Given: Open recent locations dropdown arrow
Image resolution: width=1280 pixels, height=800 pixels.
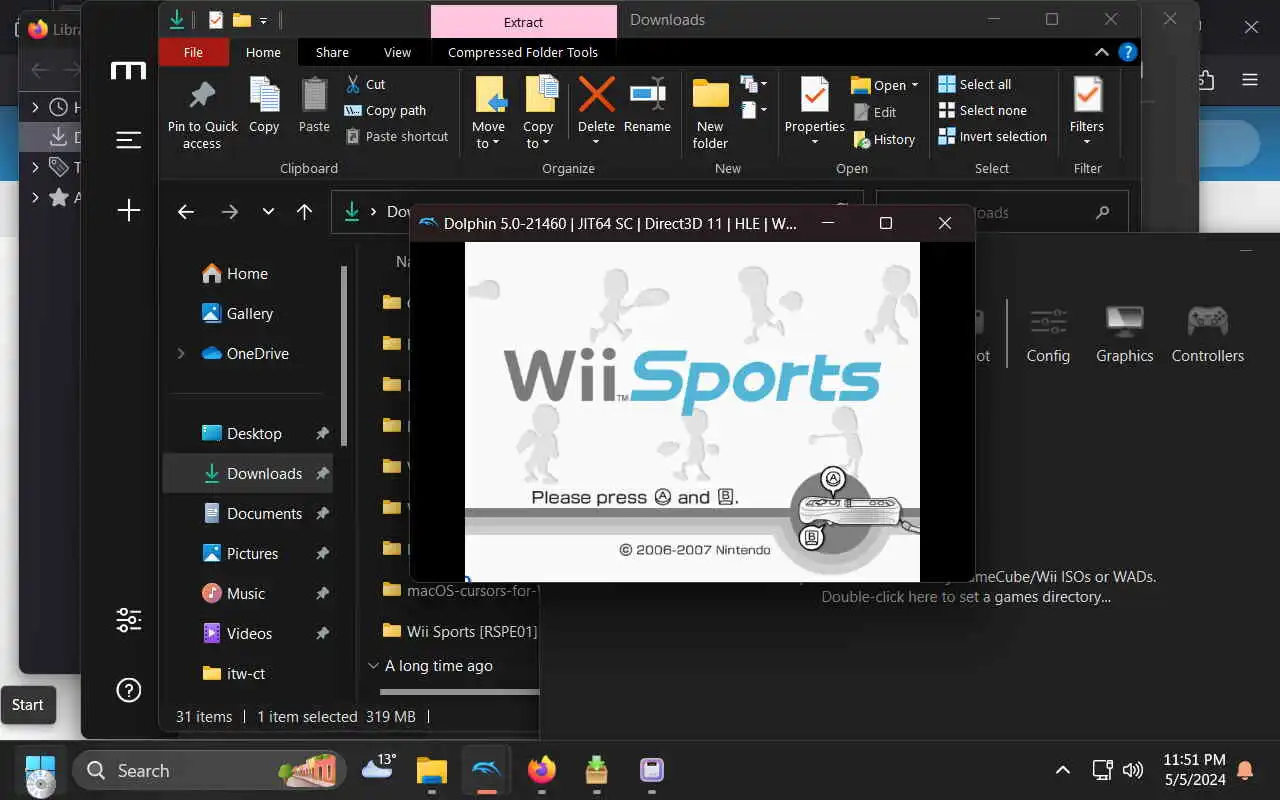Looking at the screenshot, I should click(268, 211).
